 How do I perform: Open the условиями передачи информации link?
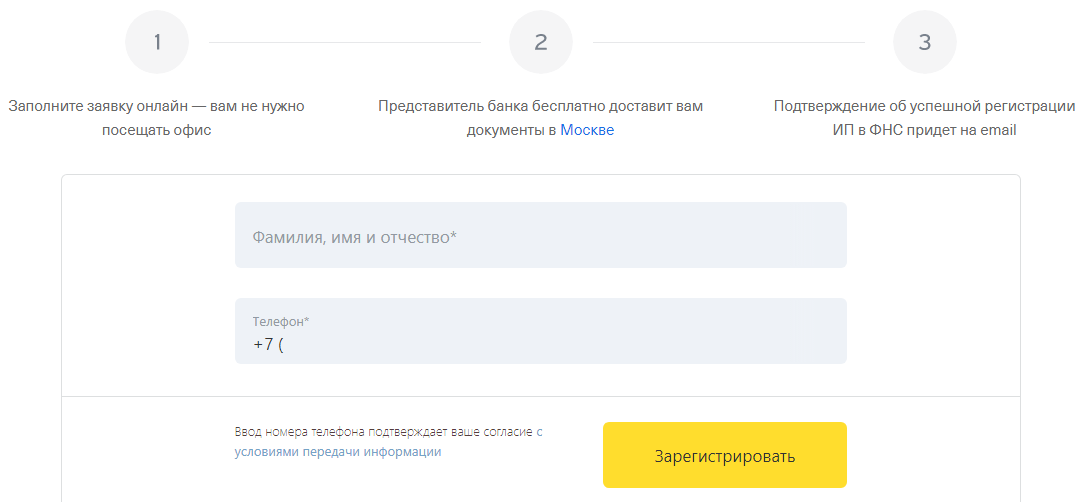[338, 451]
